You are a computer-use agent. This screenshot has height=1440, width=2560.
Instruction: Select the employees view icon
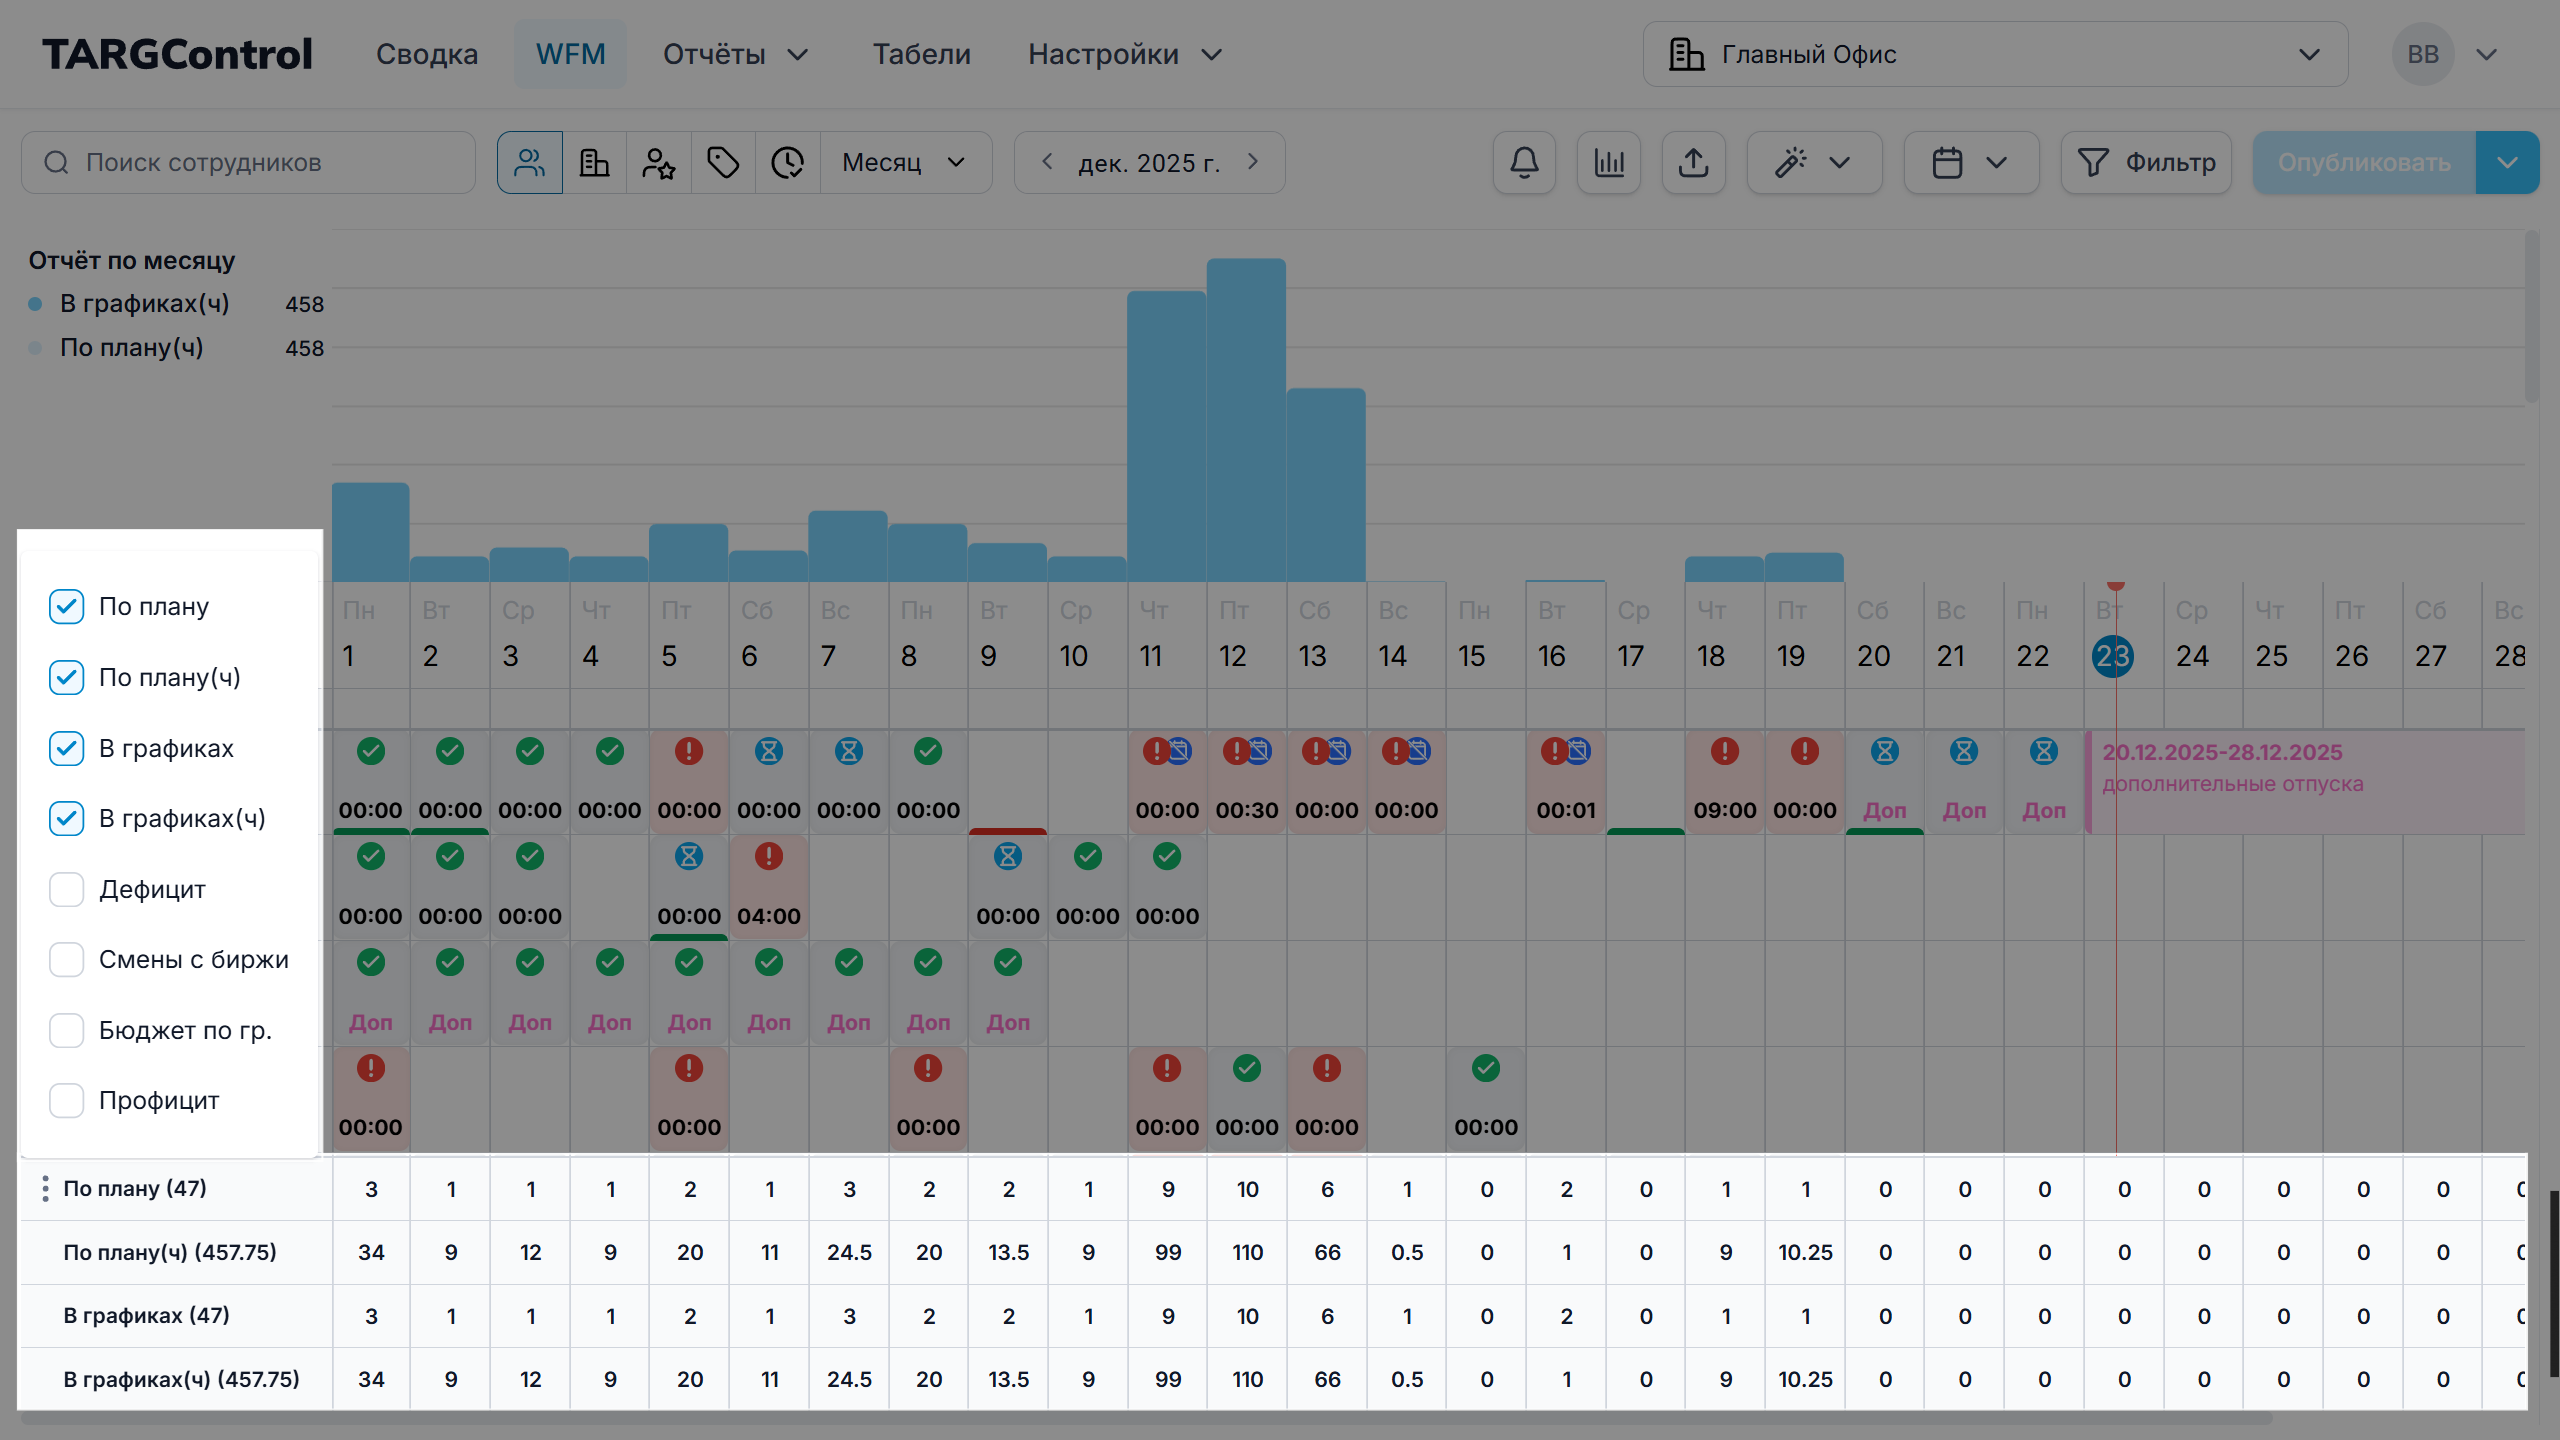pos(530,162)
